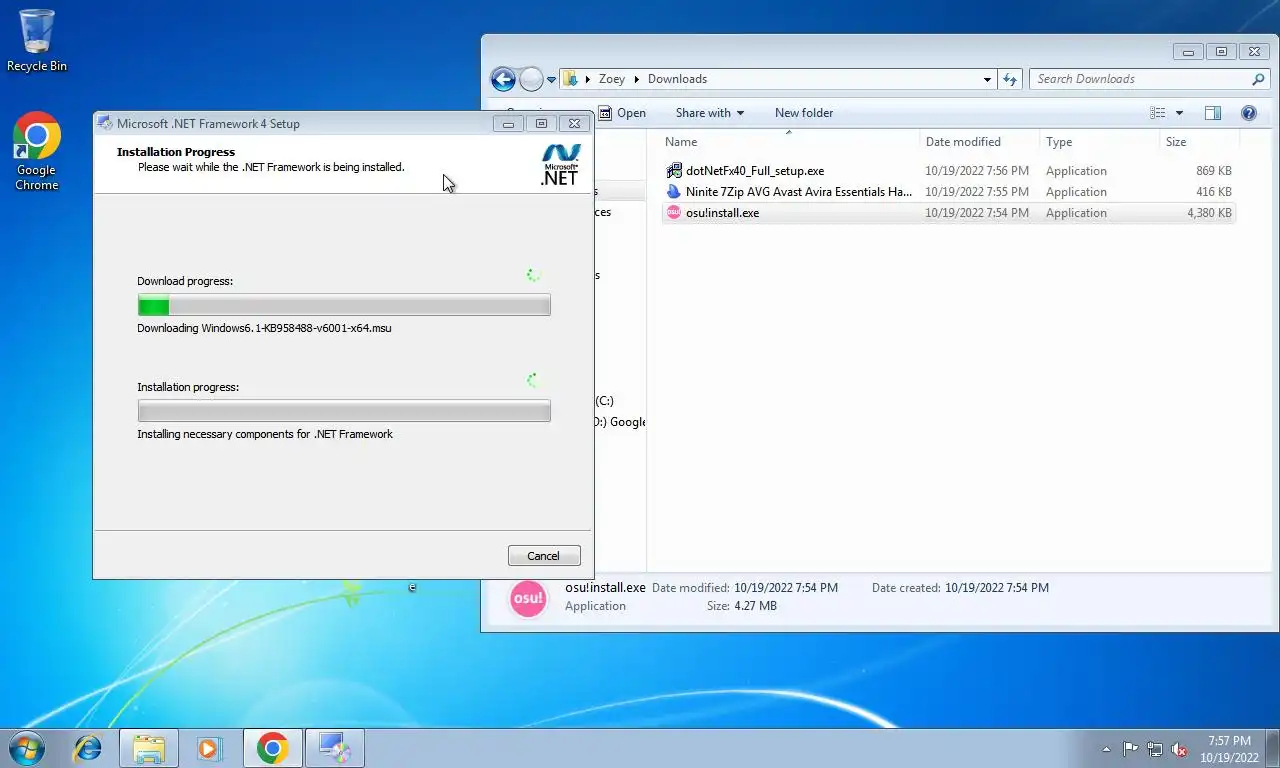
Task: Click the large osu! thumbnail in details pane
Action: click(528, 598)
